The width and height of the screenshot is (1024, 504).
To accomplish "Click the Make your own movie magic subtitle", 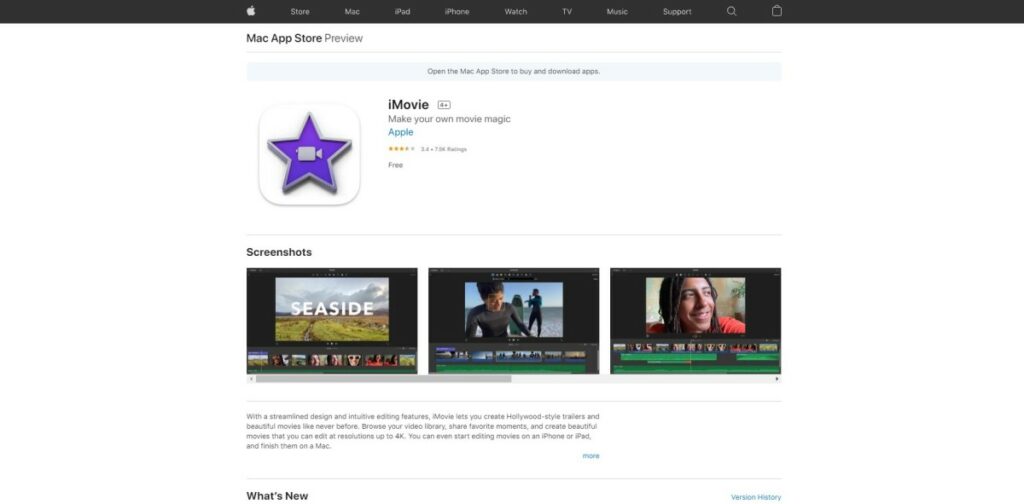I will tap(449, 119).
